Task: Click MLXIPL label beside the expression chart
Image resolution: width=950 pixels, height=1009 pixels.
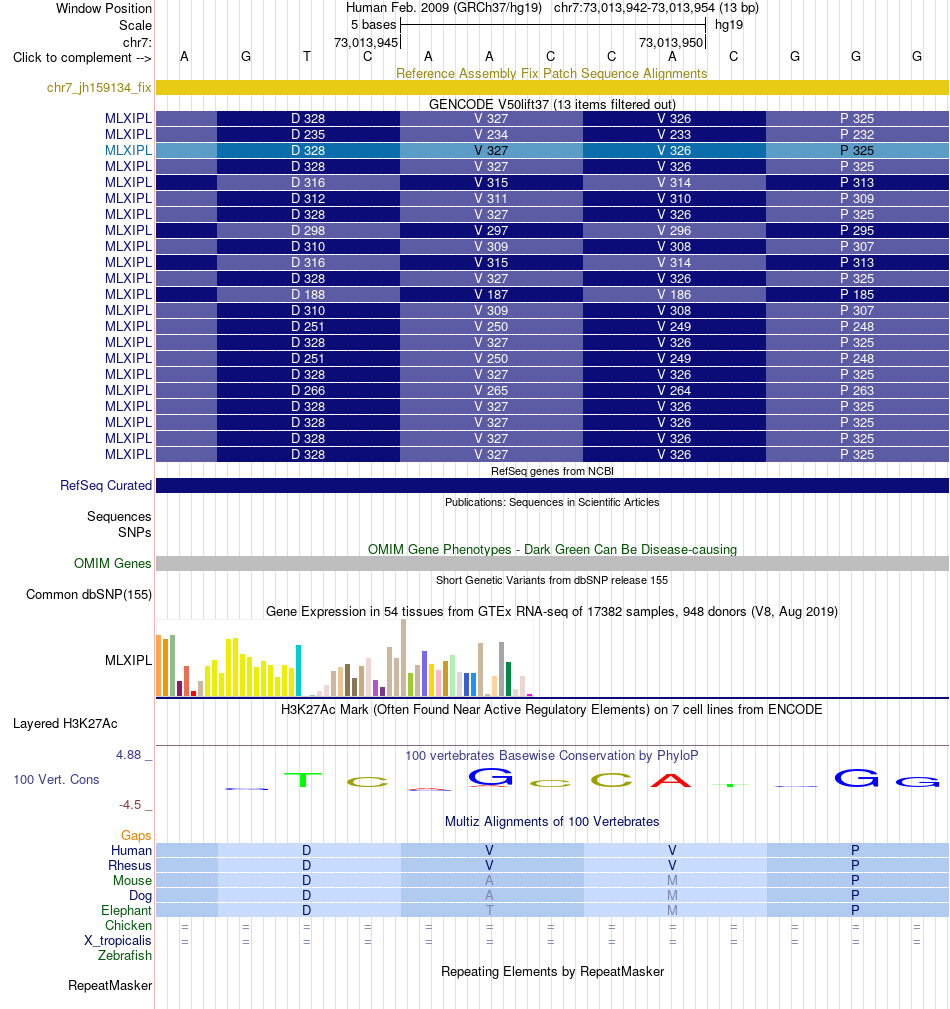Action: point(128,660)
